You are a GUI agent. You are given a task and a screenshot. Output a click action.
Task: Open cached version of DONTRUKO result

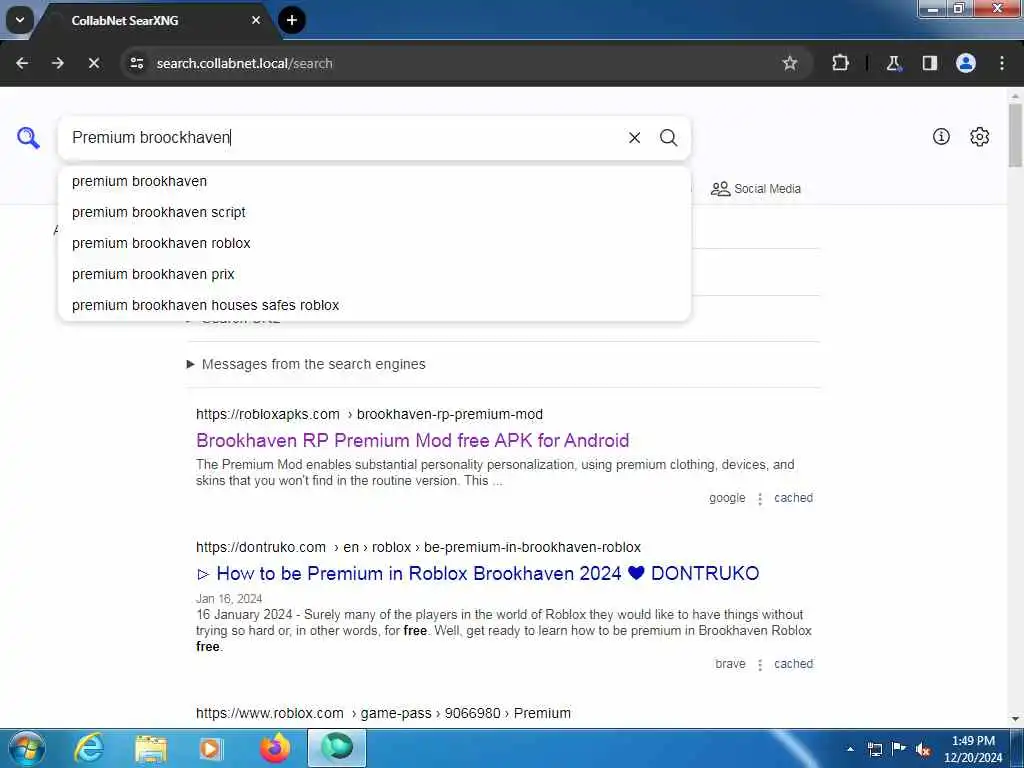click(793, 664)
